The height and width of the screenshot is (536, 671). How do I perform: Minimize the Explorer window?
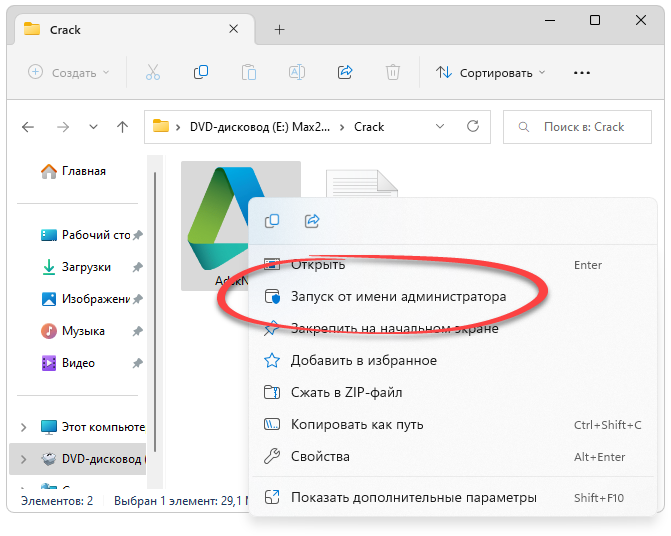pos(550,20)
